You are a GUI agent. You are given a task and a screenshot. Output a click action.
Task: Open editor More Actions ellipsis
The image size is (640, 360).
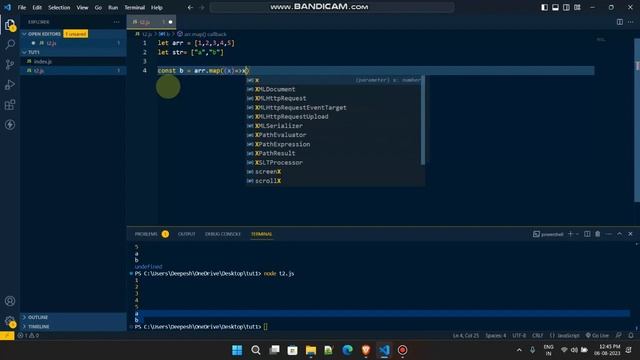(x=631, y=22)
